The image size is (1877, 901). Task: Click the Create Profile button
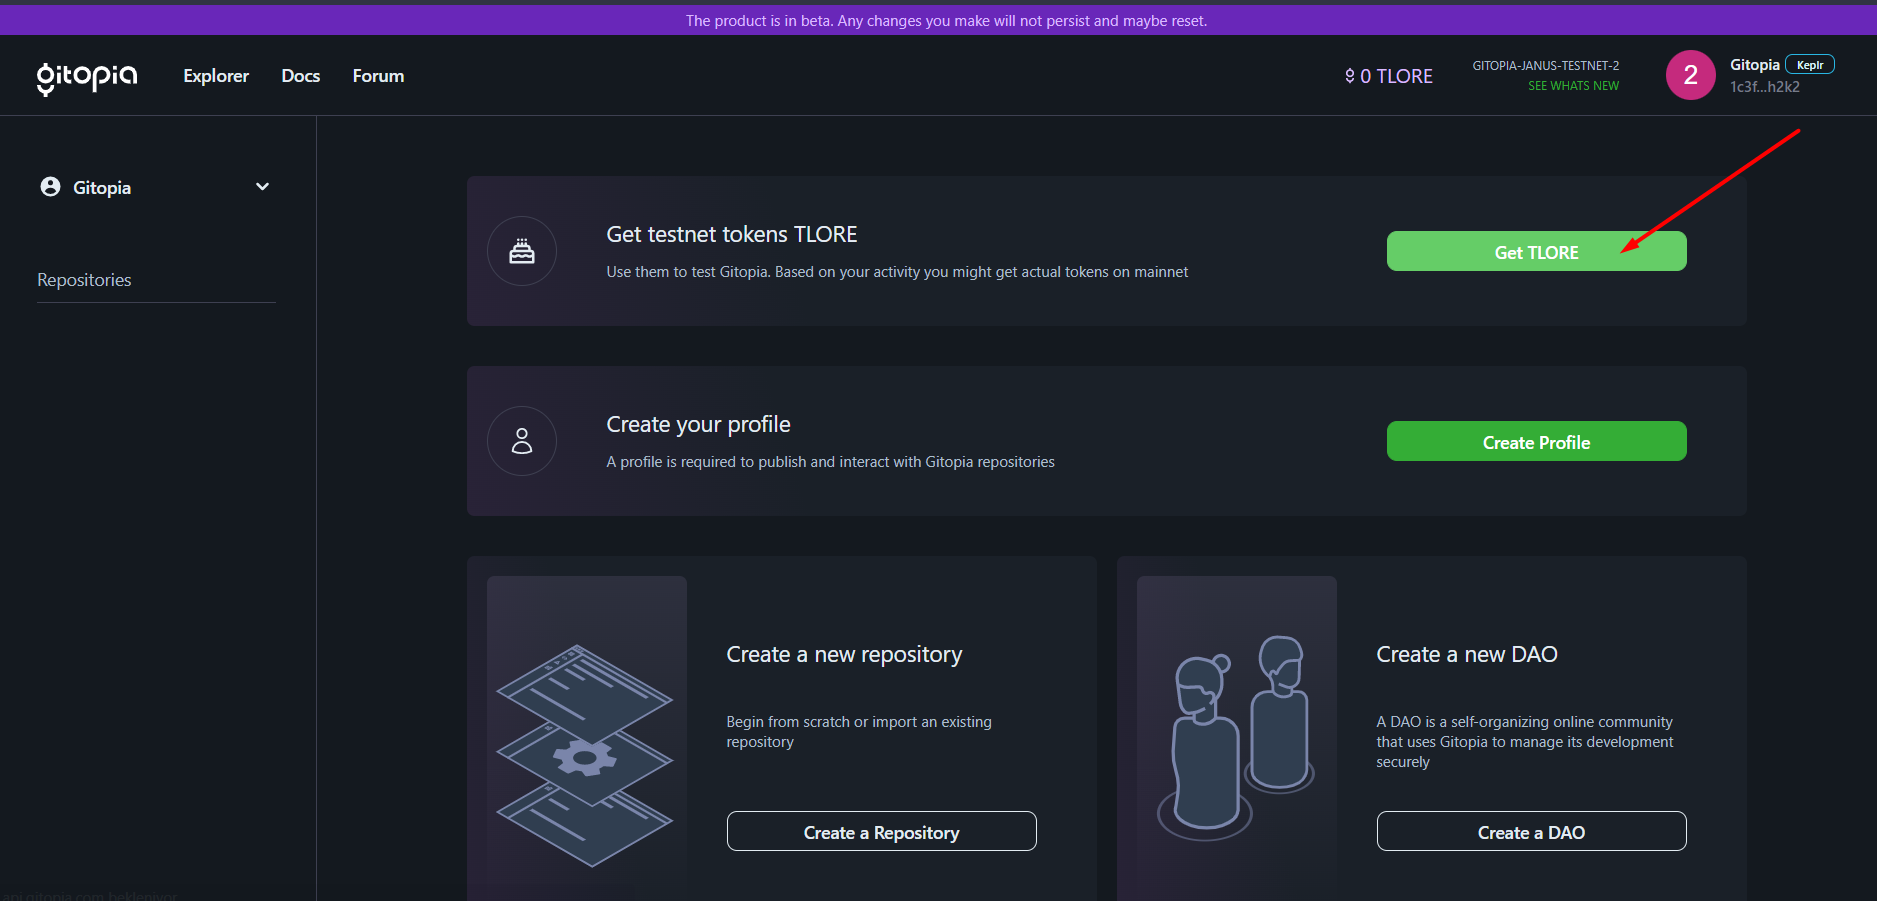(x=1536, y=441)
